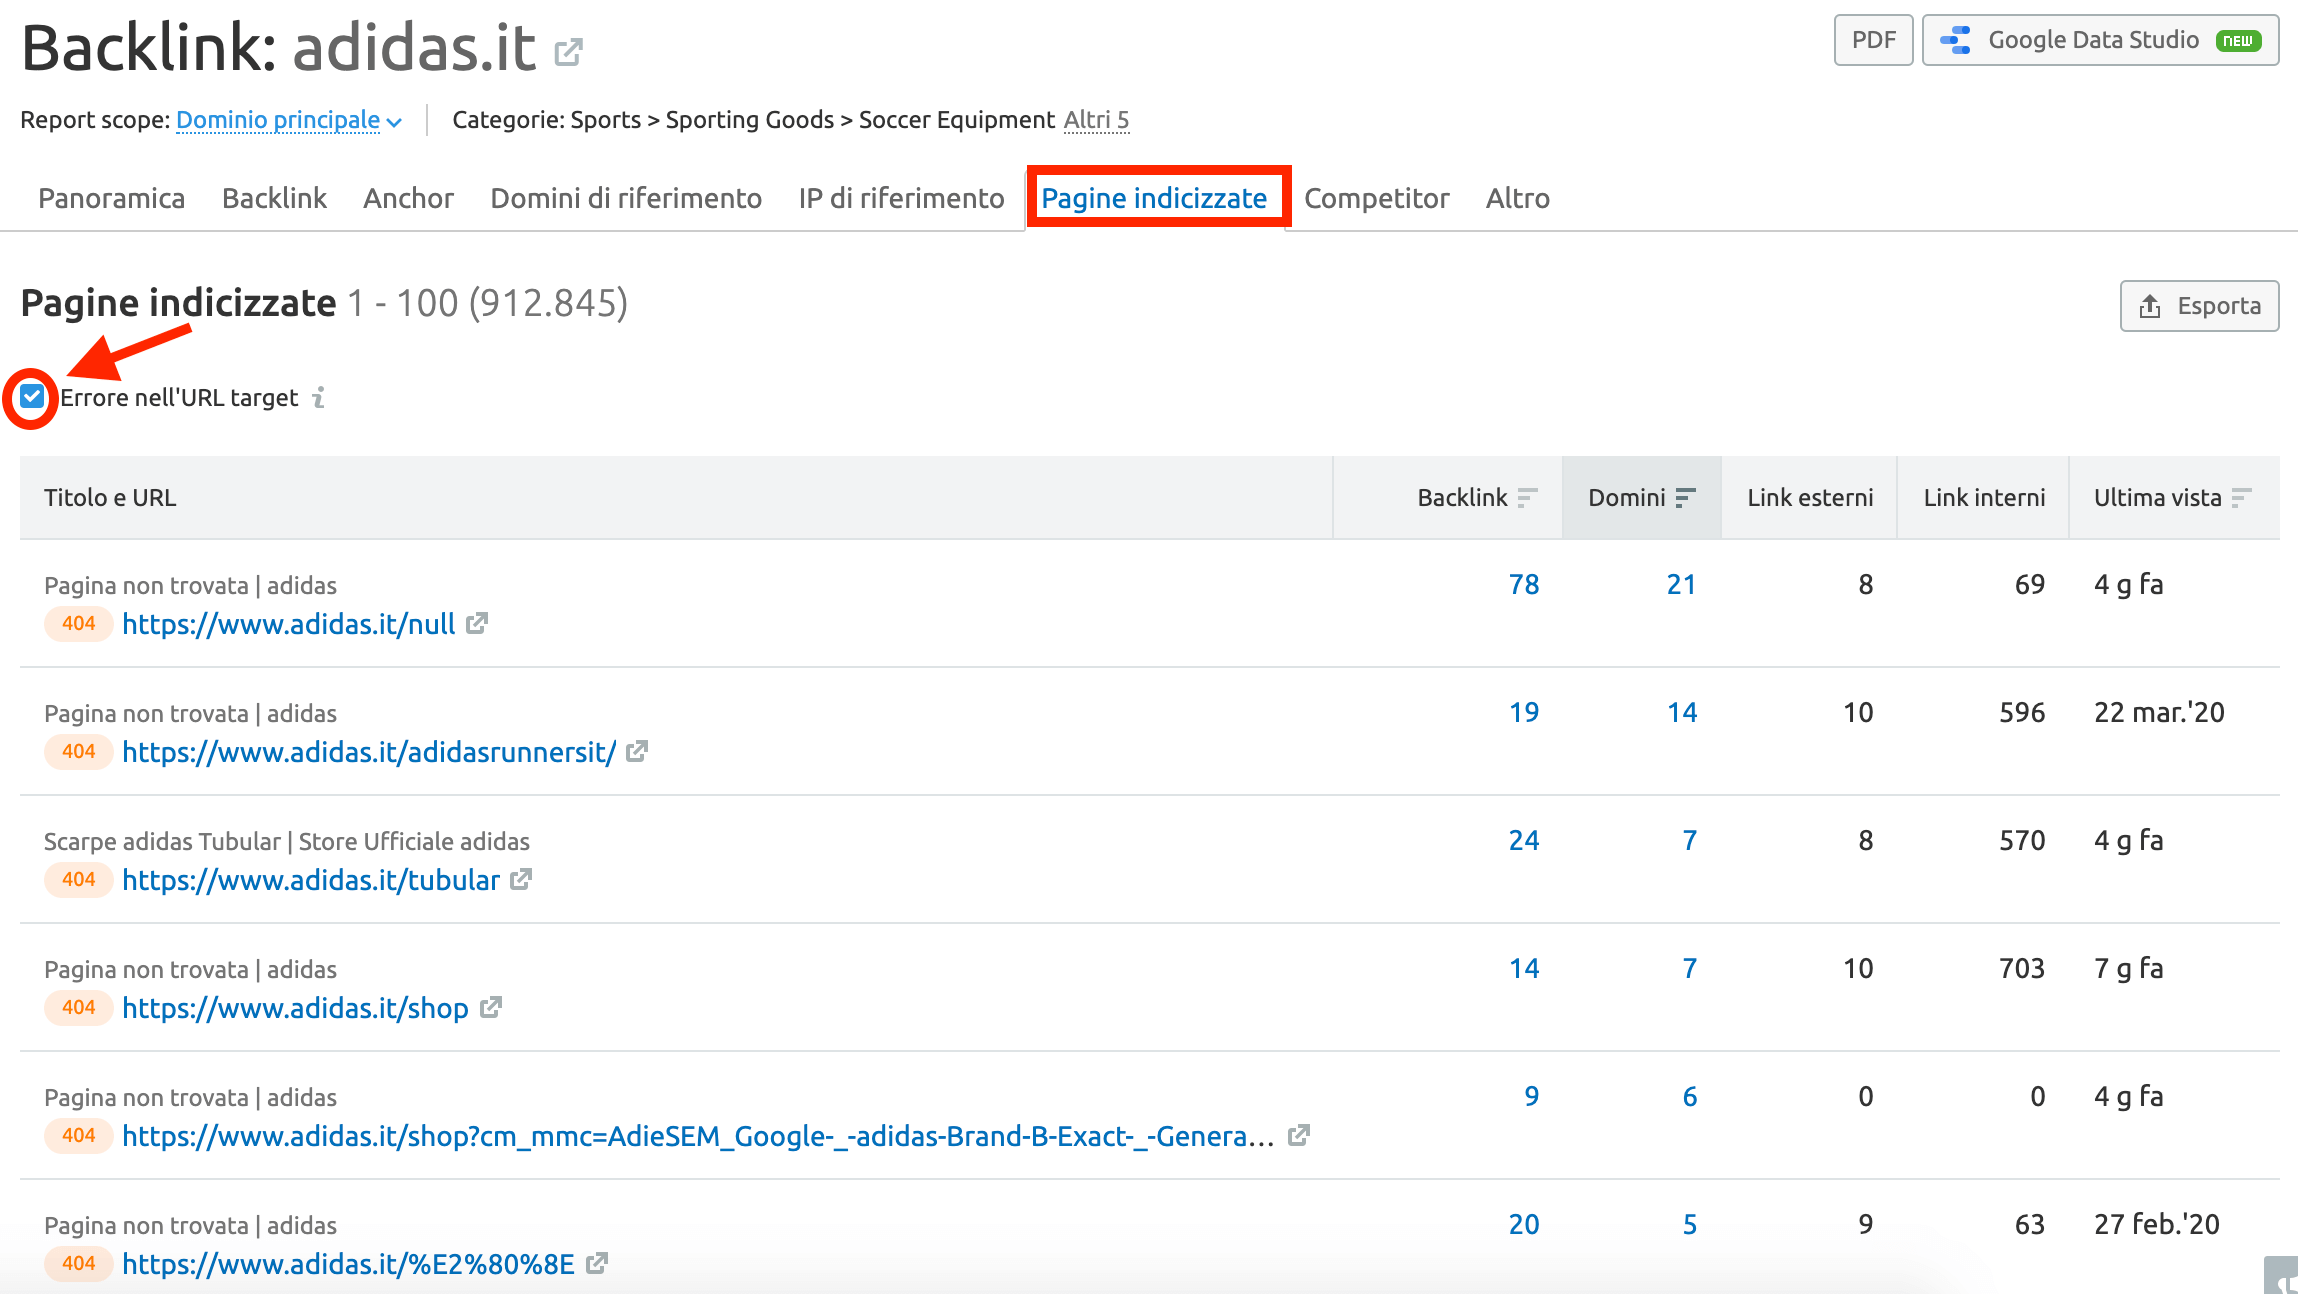Image resolution: width=2298 pixels, height=1294 pixels.
Task: Open external link icon next to adidasrunnersit URL
Action: point(637,751)
